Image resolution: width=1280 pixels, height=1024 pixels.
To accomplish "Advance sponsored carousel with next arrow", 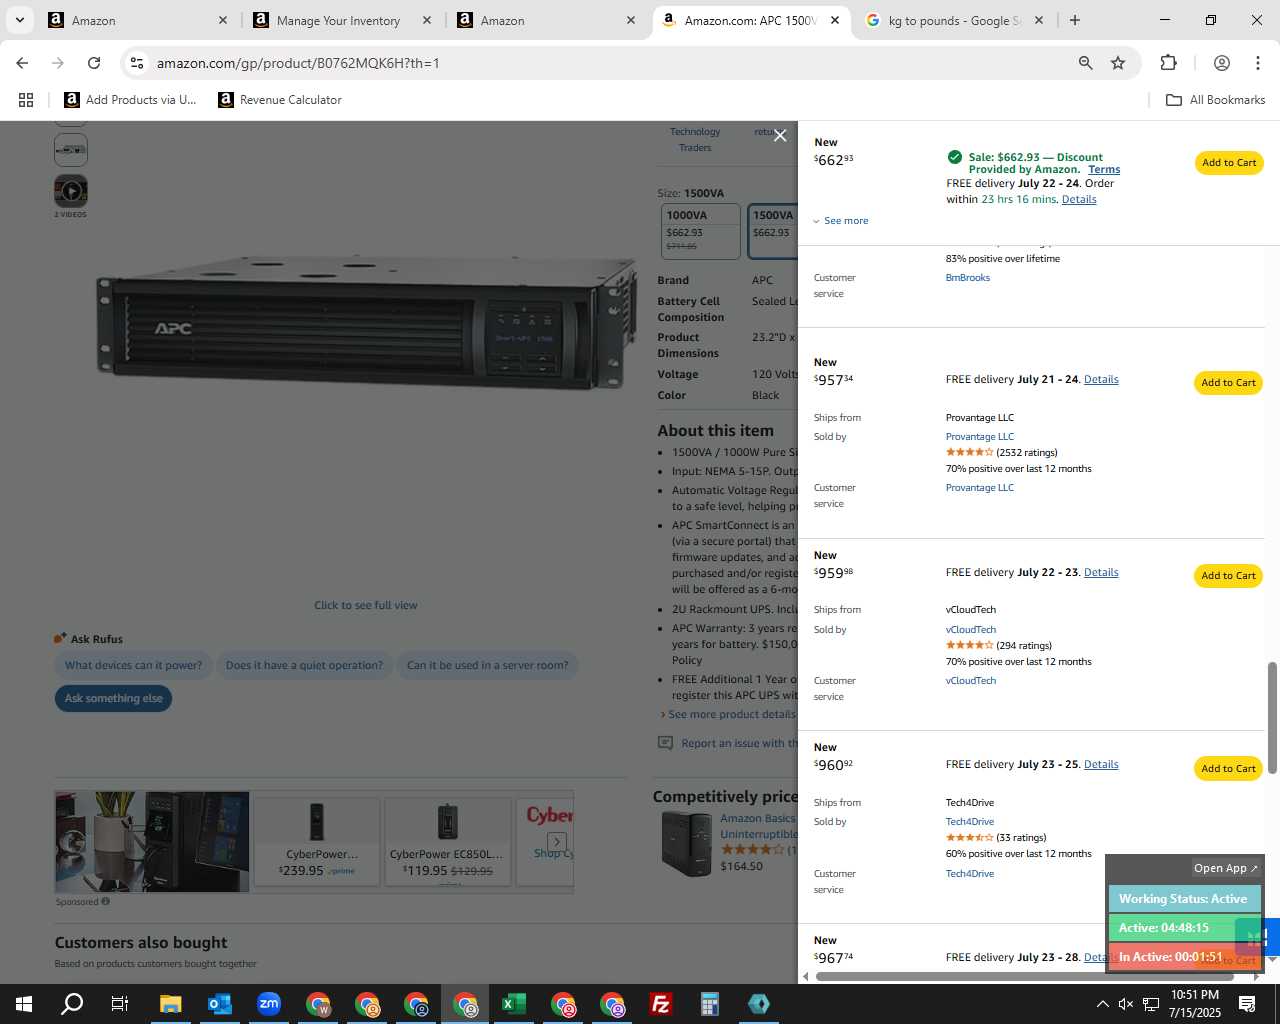I will 557,842.
